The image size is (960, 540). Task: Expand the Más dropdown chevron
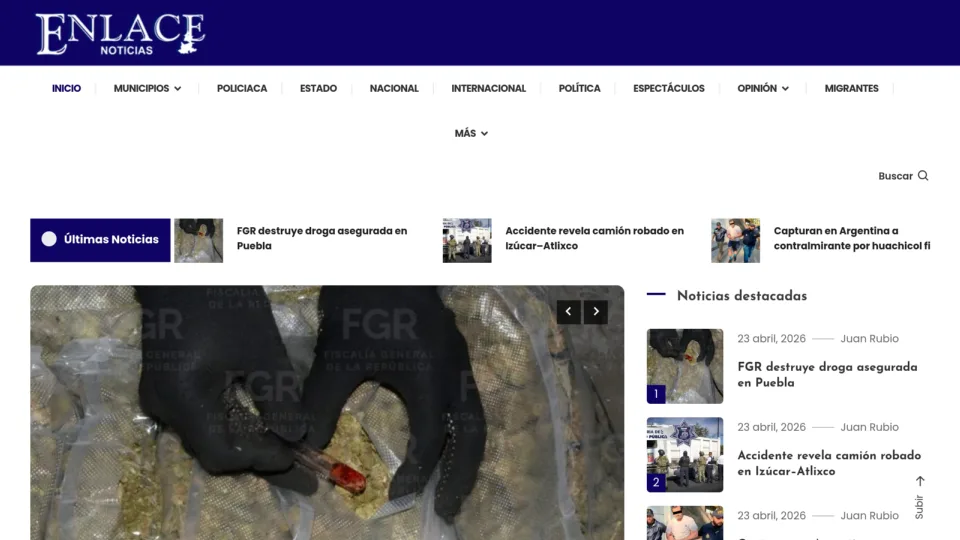[x=484, y=133]
